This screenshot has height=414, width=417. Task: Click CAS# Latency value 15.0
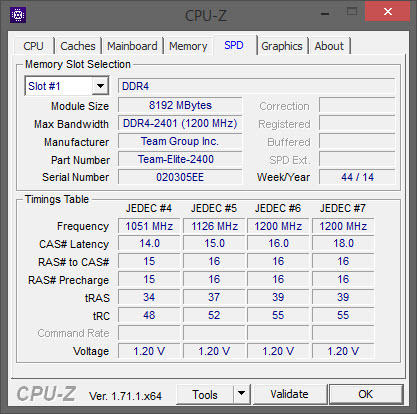[214, 243]
